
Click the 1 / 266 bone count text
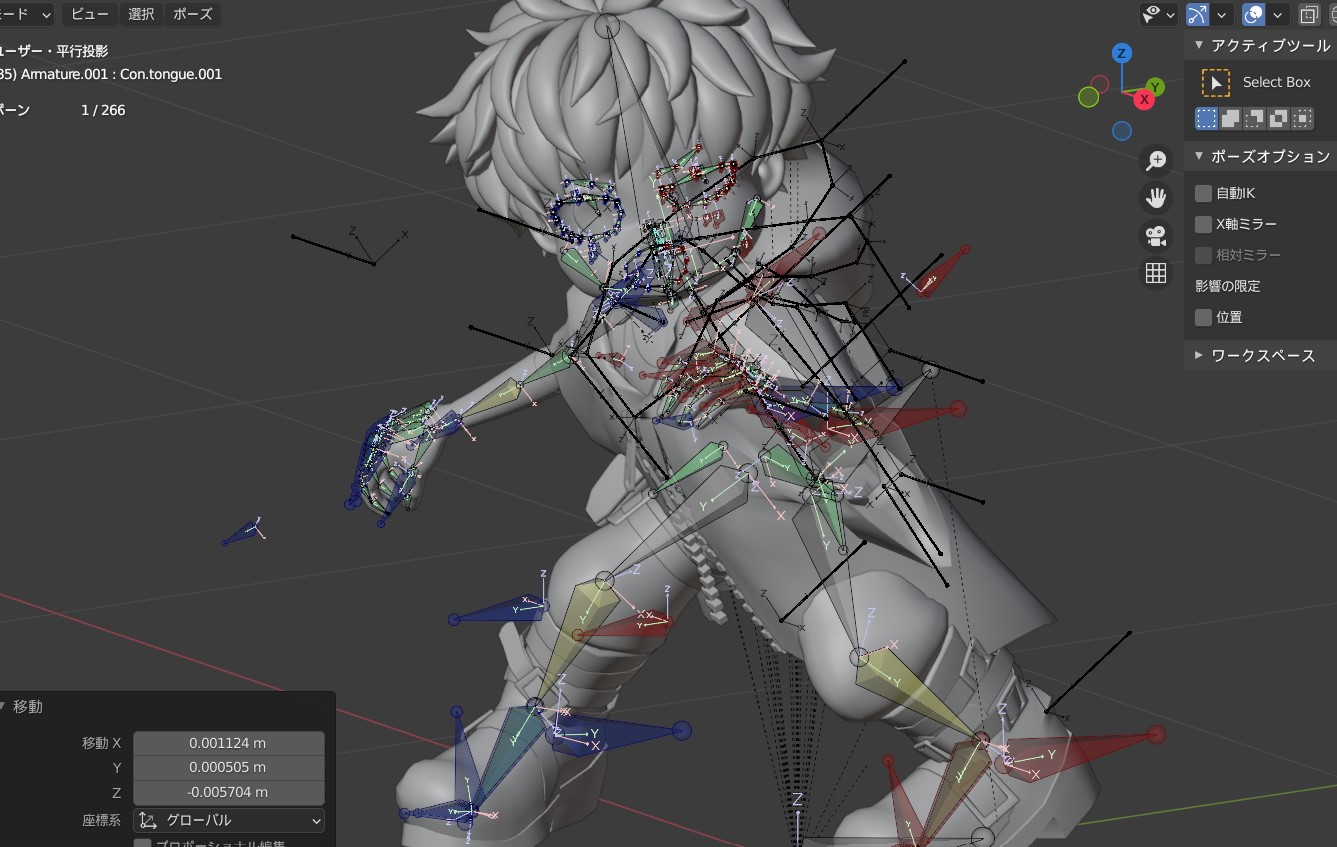(103, 110)
